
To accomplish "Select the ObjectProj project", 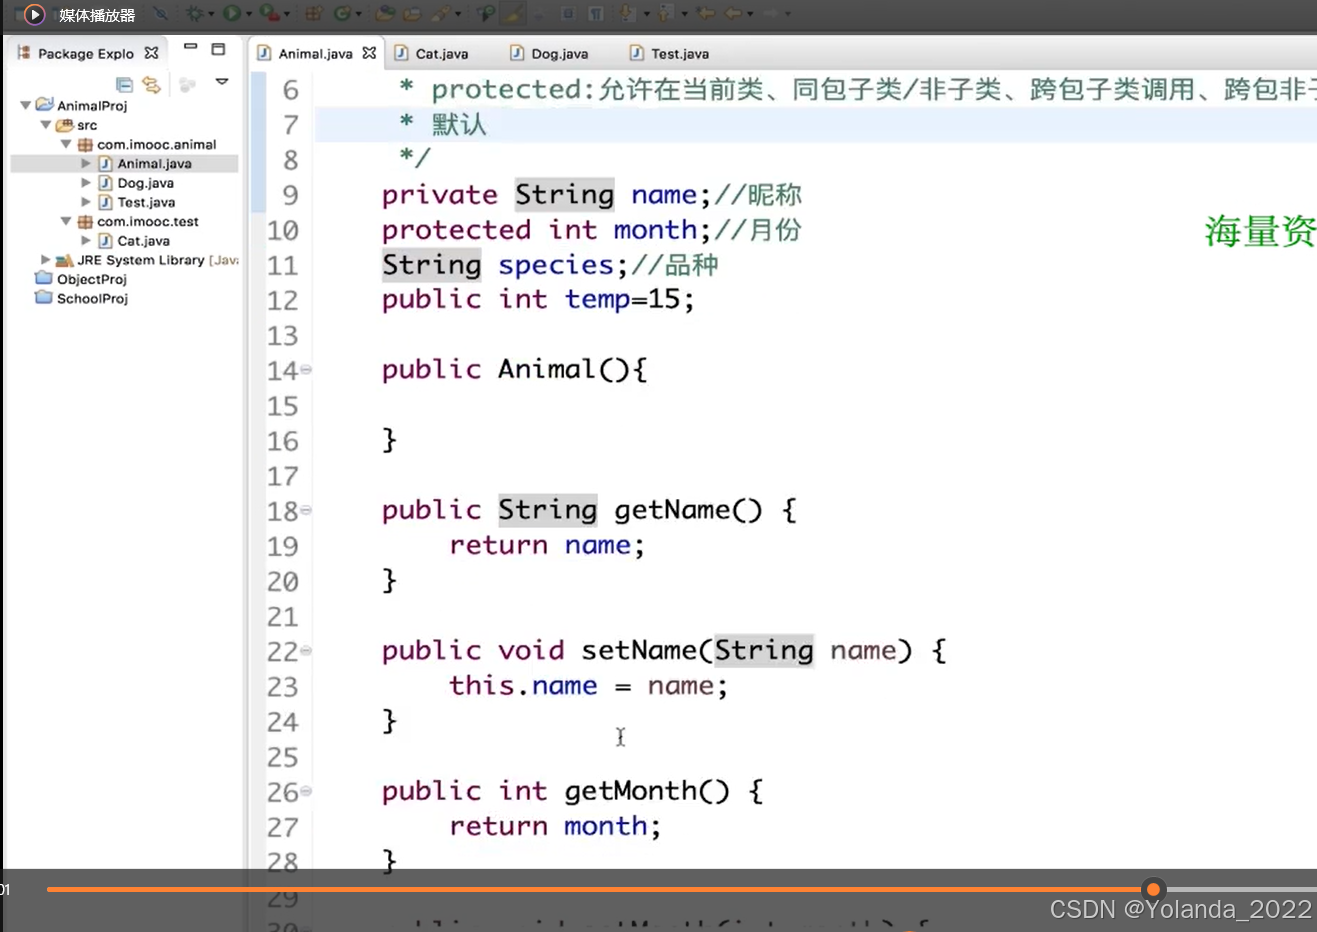I will [x=81, y=279].
